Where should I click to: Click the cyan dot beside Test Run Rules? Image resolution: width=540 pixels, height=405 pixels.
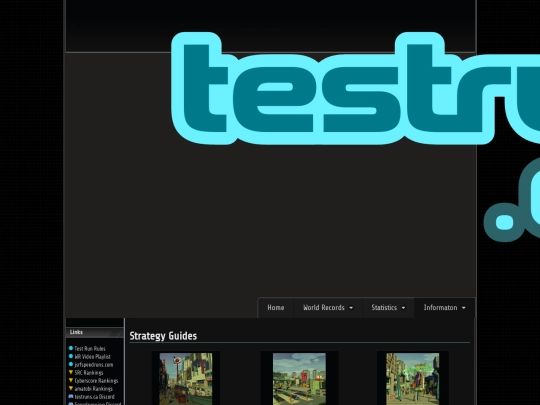coord(71,348)
